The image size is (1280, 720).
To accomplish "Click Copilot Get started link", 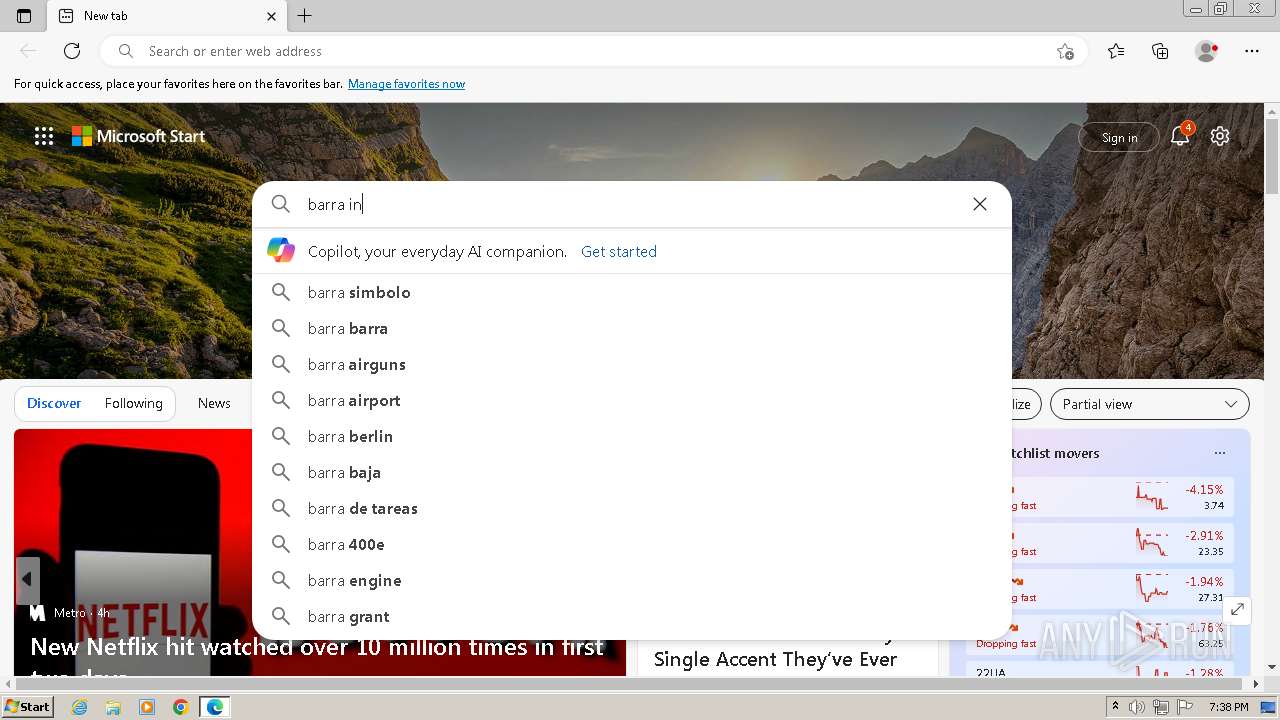I will click(619, 252).
